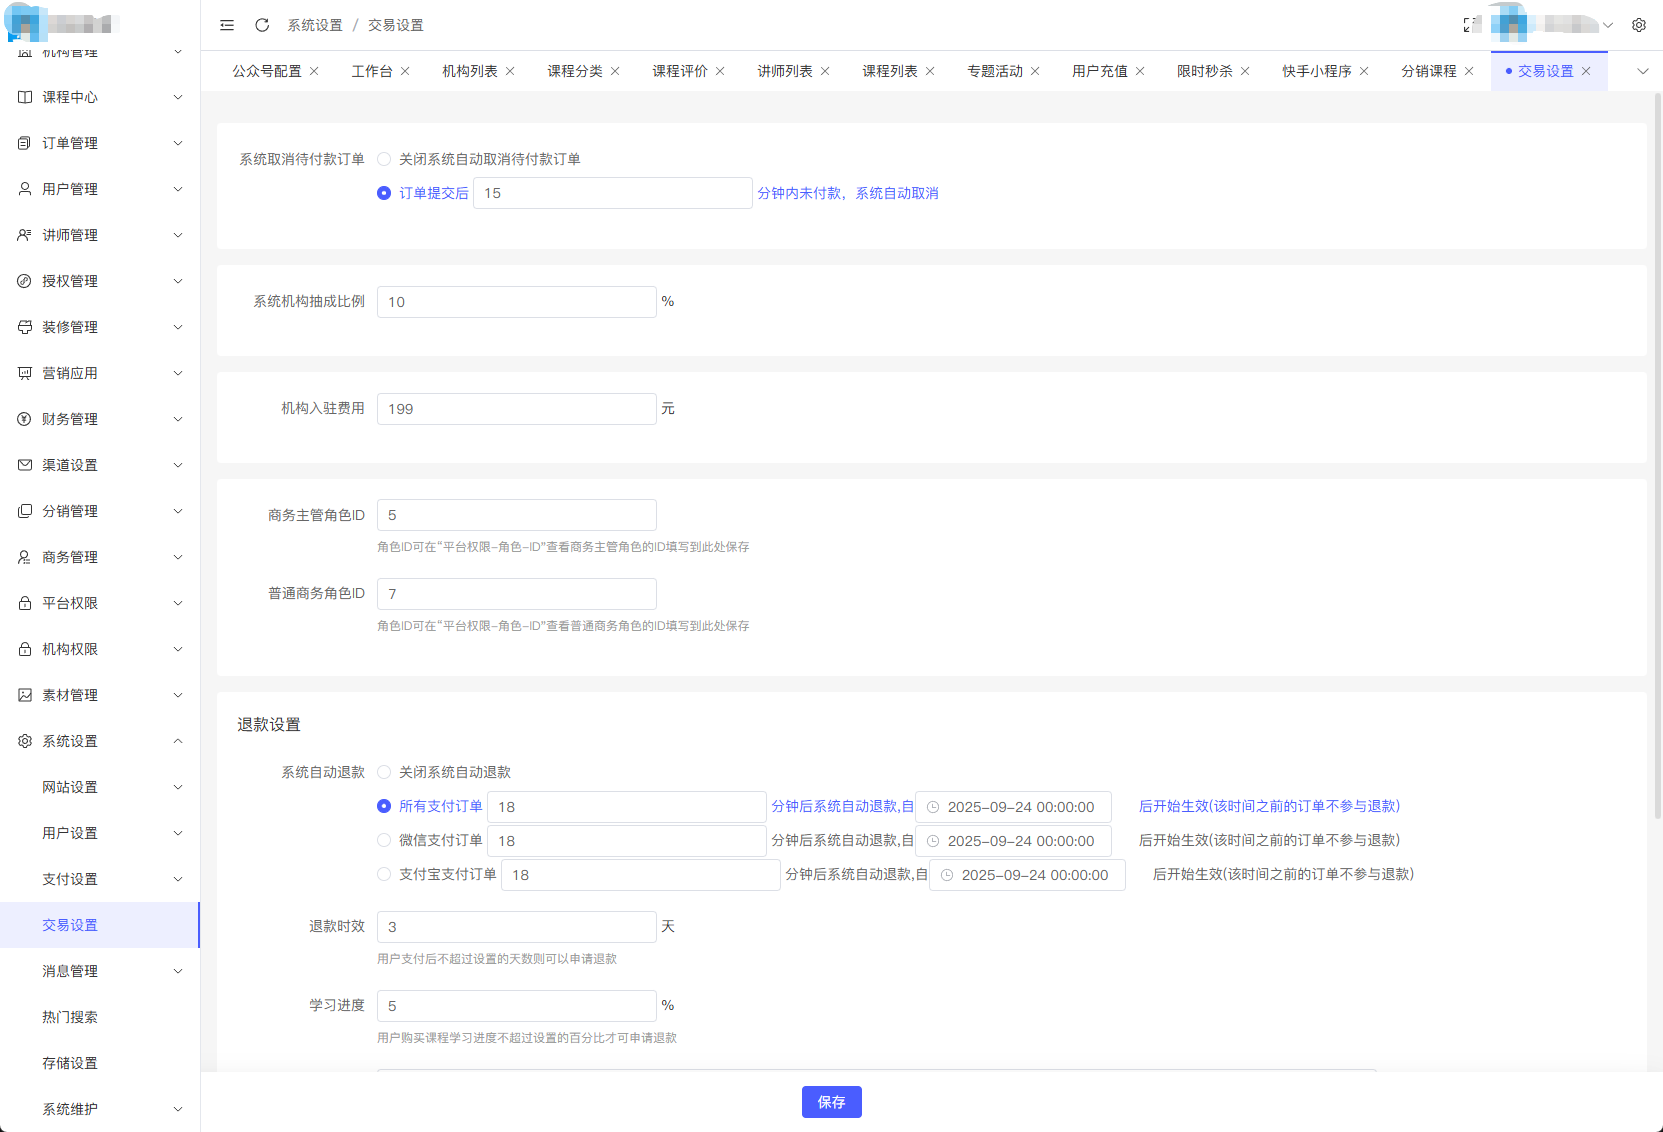Image resolution: width=1663 pixels, height=1132 pixels.
Task: Click the 财务管理 sidebar icon
Action: (25, 419)
